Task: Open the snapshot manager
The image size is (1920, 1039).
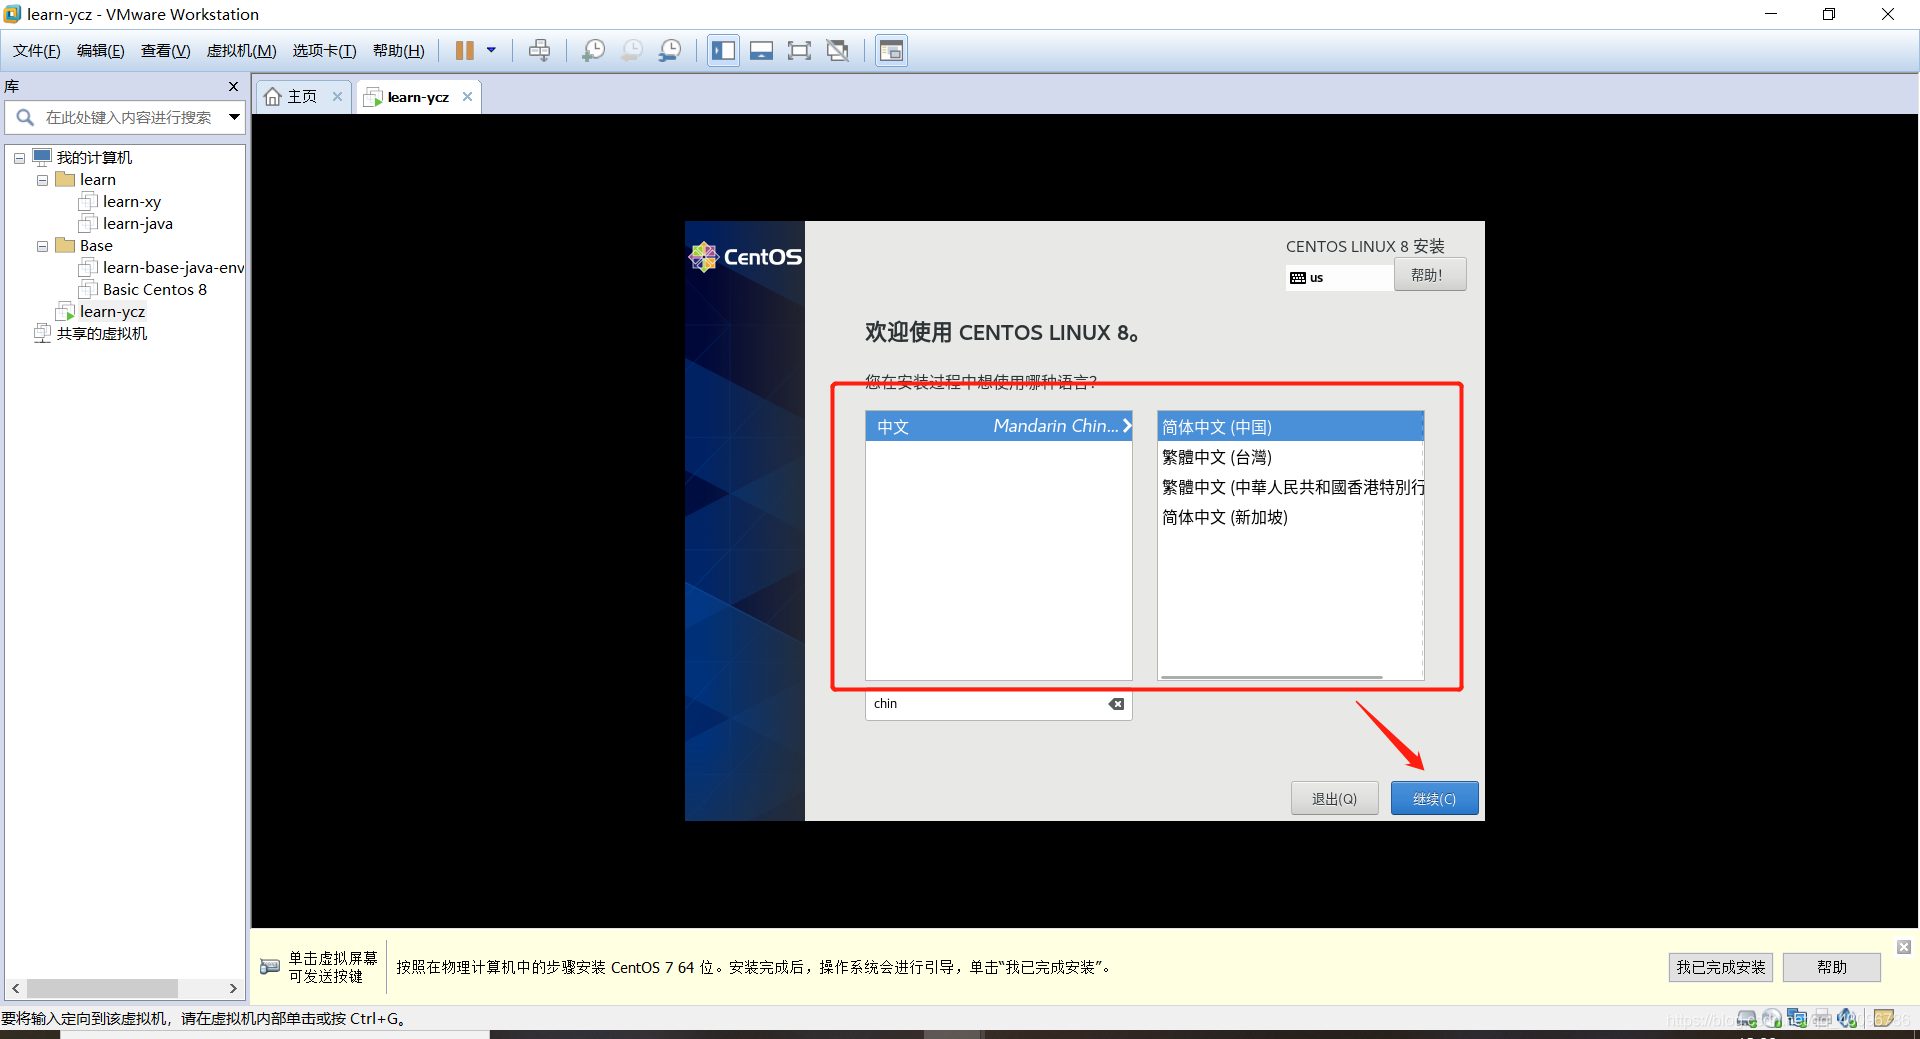Action: (670, 50)
